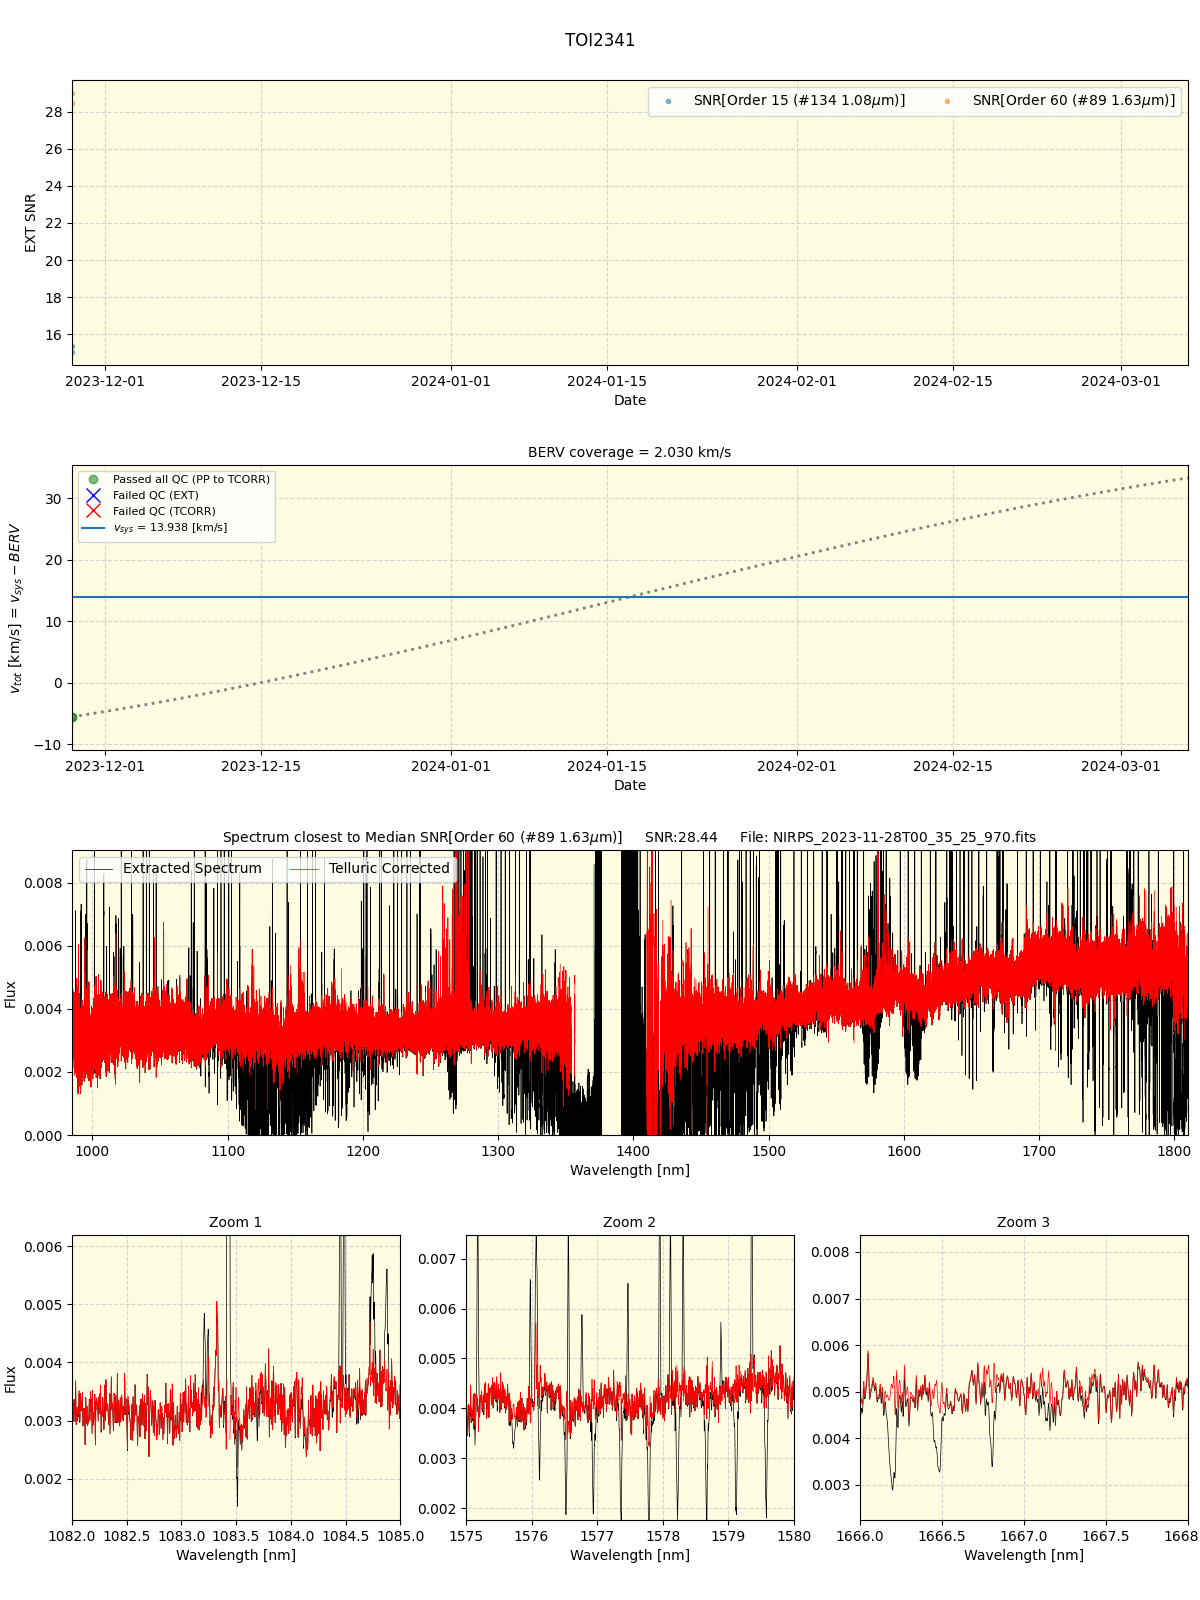Click the blue Order 15 legend marker
This screenshot has width=1200, height=1600.
(x=668, y=102)
